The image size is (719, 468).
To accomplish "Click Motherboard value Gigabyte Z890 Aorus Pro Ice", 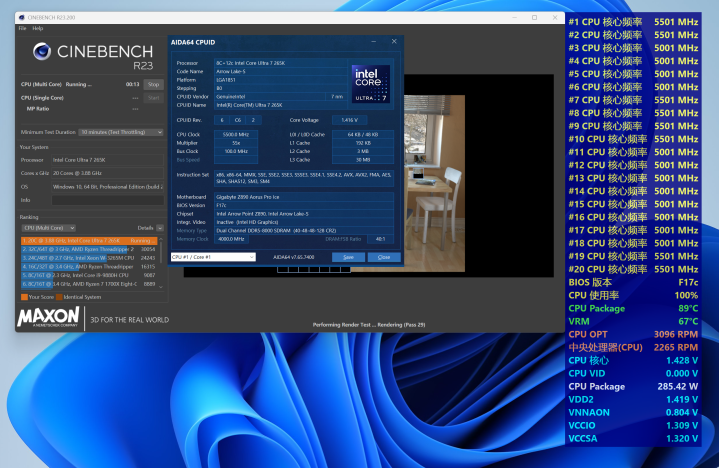I will (304, 197).
